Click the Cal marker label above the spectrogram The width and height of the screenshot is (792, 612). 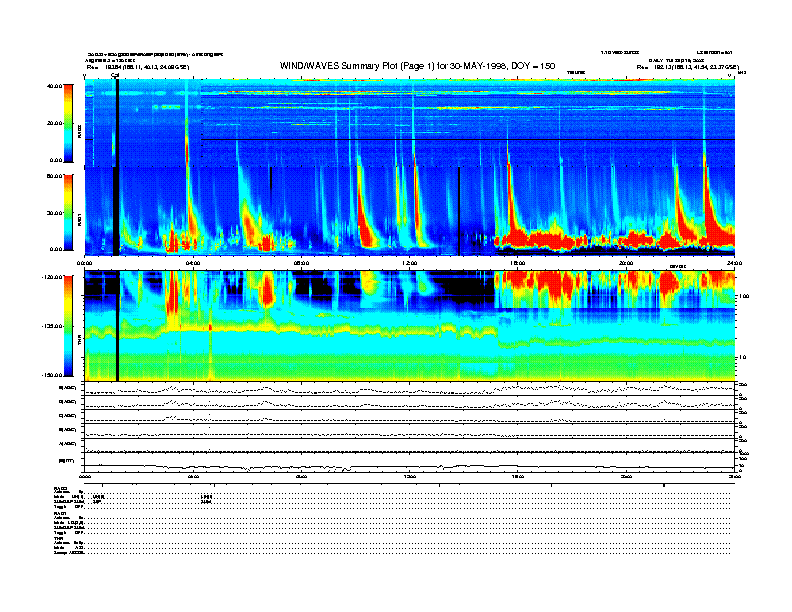coord(115,75)
